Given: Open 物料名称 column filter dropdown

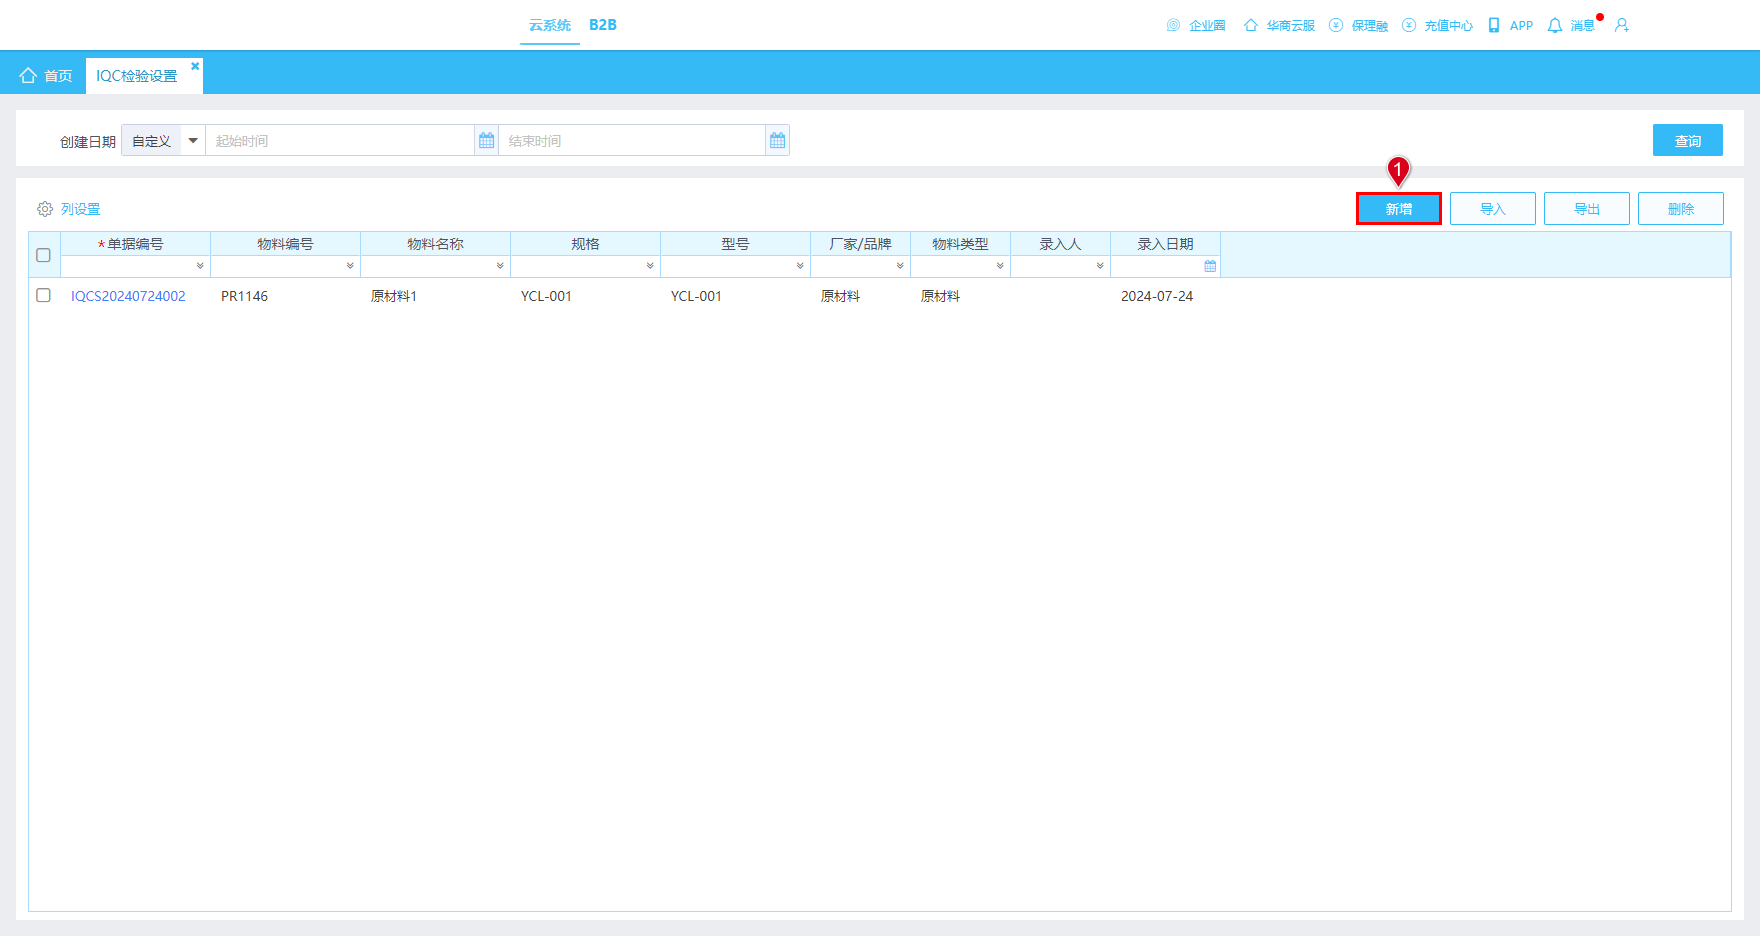Looking at the screenshot, I should point(500,266).
